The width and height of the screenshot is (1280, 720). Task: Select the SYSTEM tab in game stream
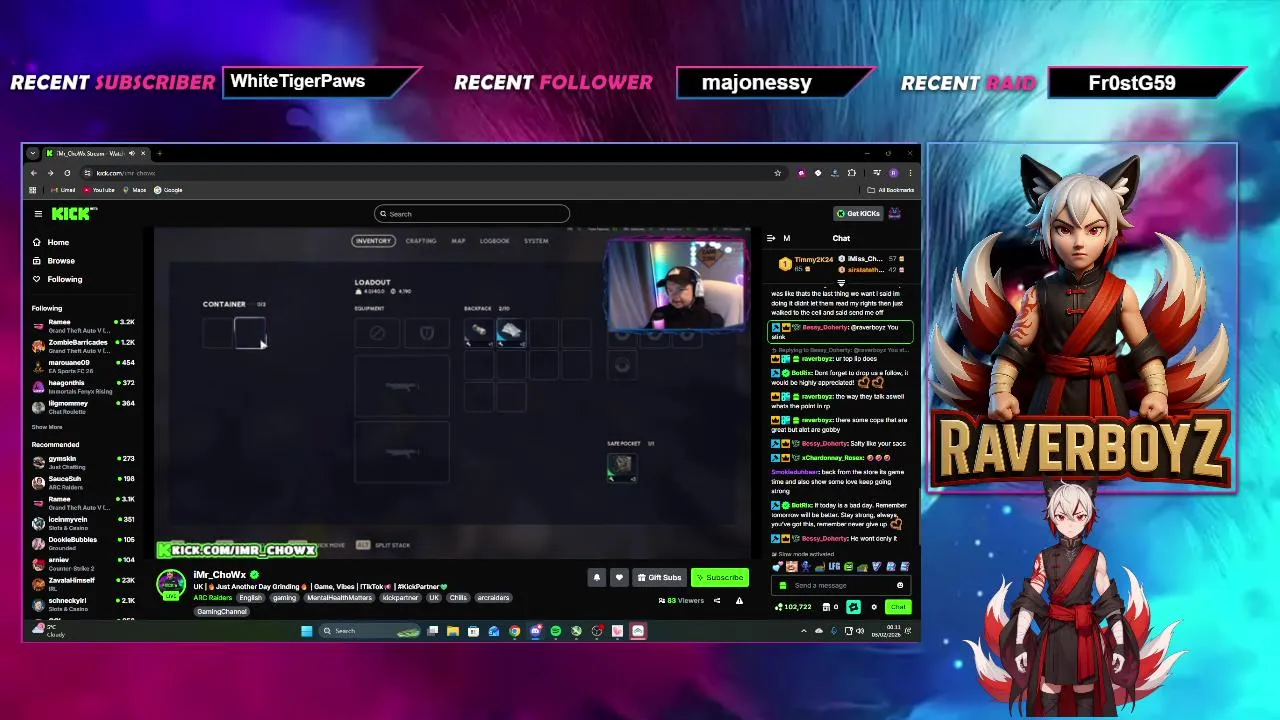click(536, 241)
